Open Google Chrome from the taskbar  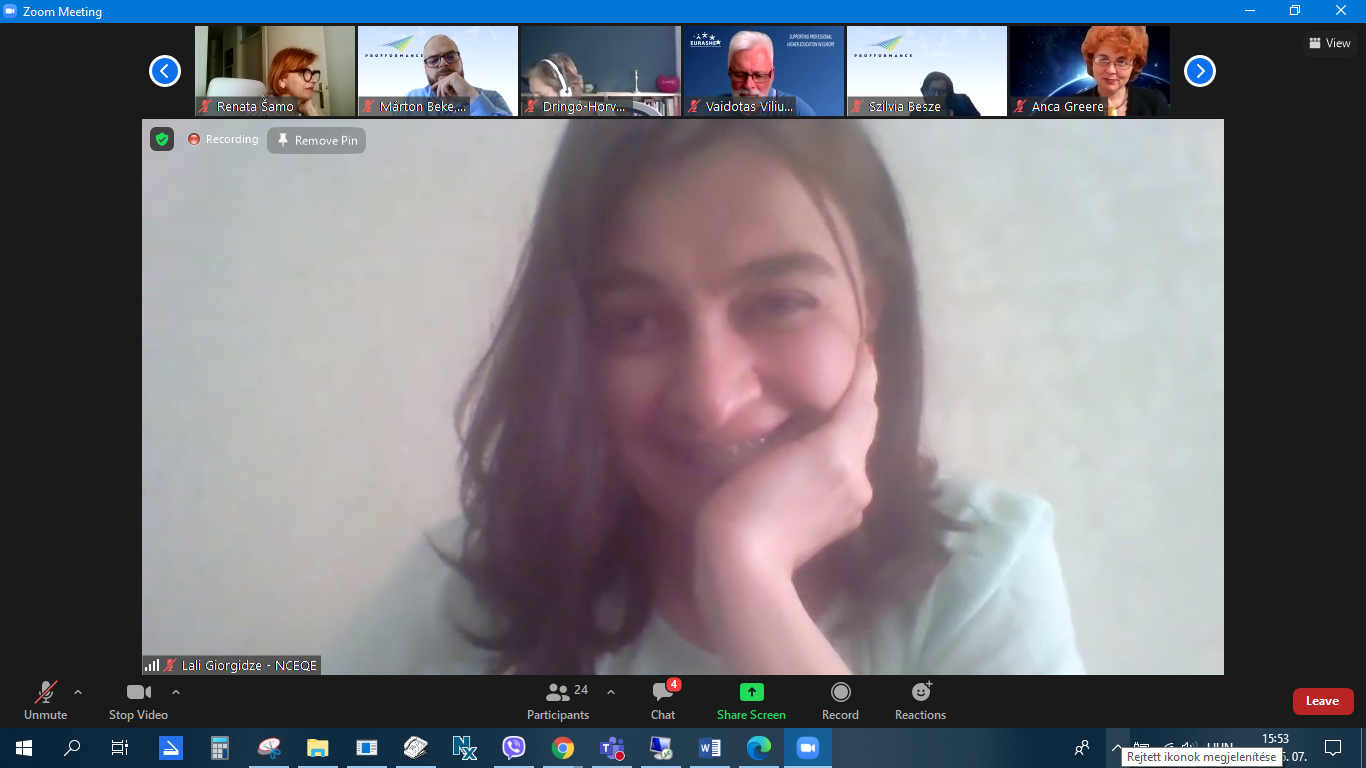coord(563,748)
